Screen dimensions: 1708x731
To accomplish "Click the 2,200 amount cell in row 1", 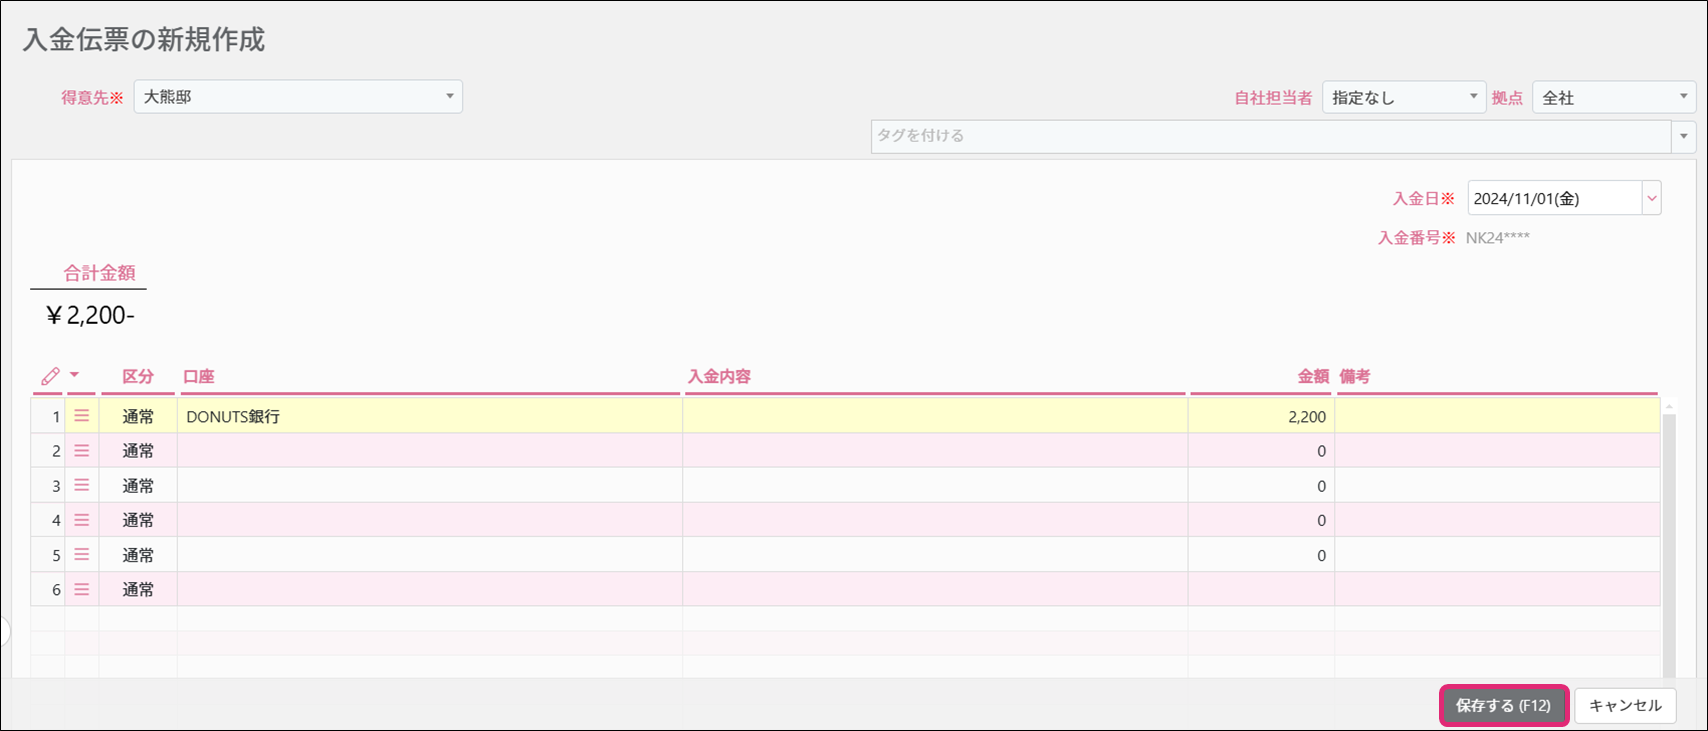I will (x=1261, y=416).
